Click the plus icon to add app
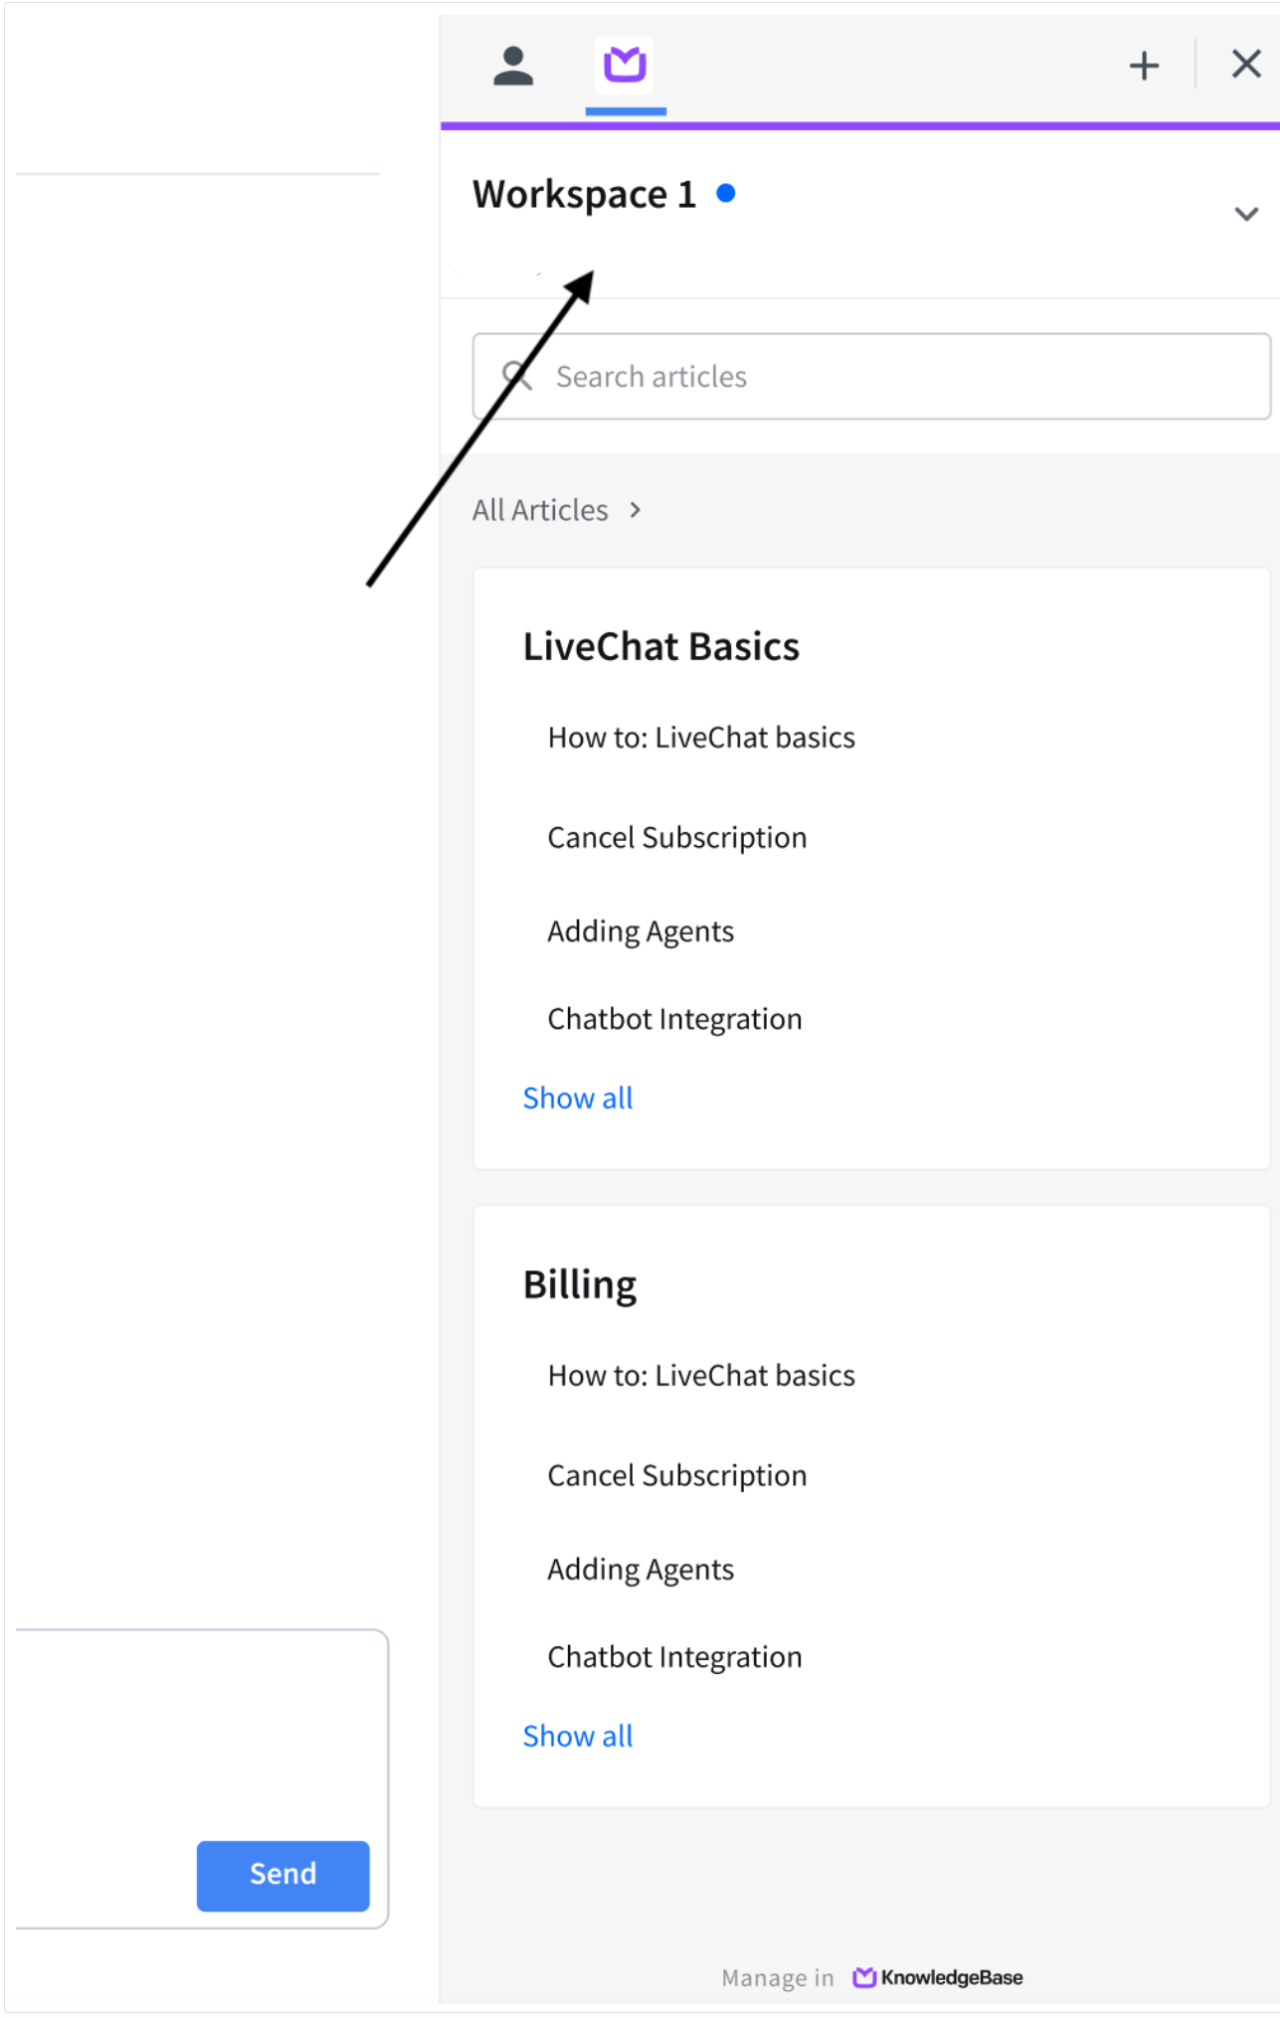This screenshot has width=1280, height=2018. tap(1144, 66)
